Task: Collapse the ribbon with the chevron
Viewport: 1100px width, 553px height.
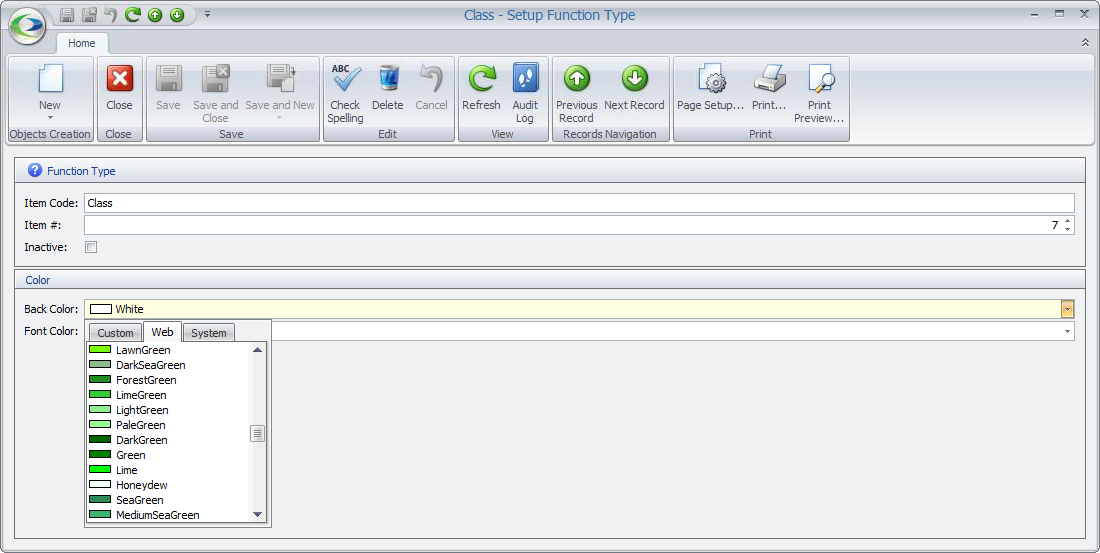Action: (x=1085, y=43)
